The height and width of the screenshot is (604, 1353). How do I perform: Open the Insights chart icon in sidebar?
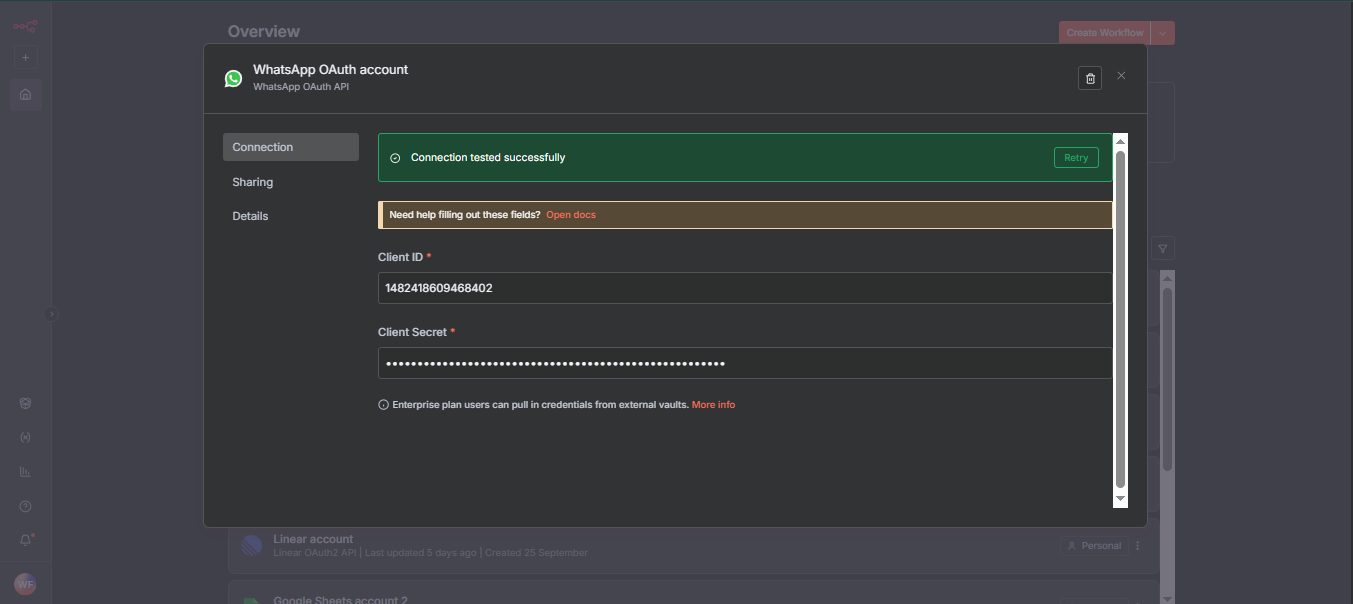26,472
